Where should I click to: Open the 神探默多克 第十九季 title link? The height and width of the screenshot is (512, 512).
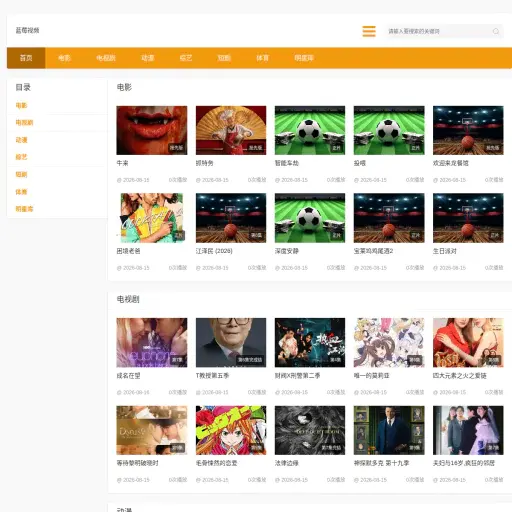pyautogui.click(x=381, y=463)
